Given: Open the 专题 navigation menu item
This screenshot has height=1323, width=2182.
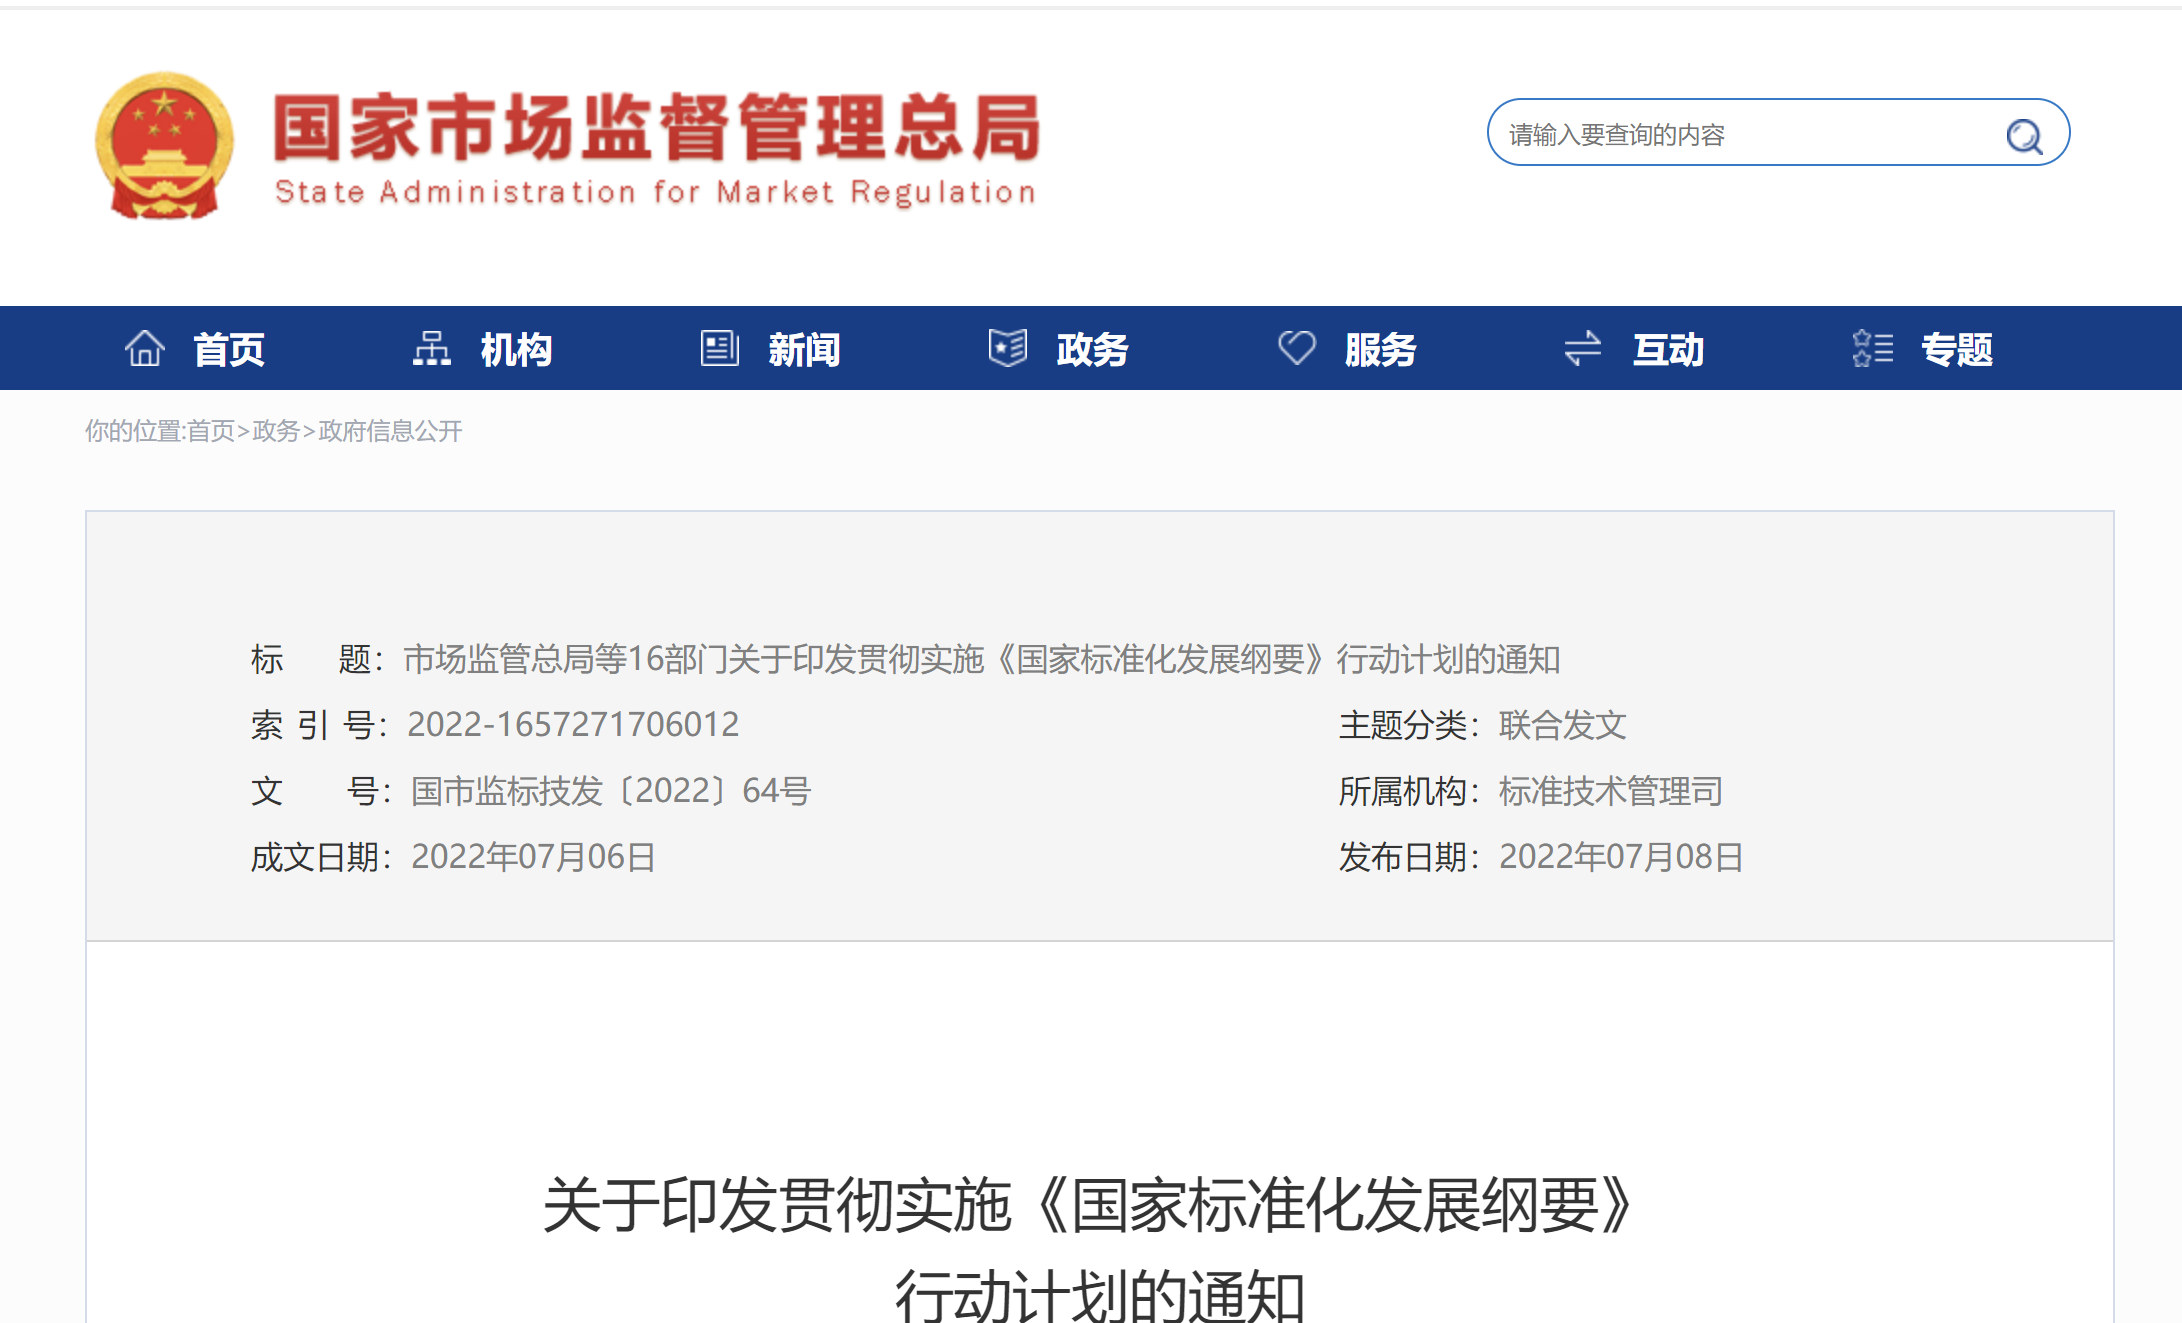Looking at the screenshot, I should pyautogui.click(x=1957, y=350).
